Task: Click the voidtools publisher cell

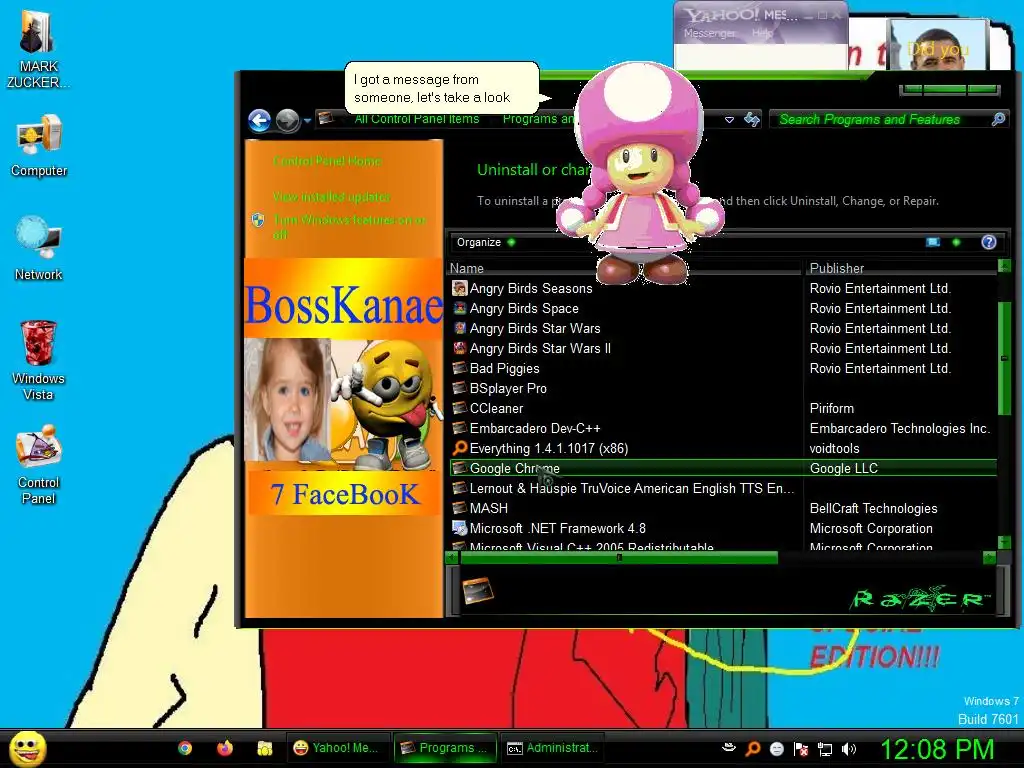Action: [835, 448]
